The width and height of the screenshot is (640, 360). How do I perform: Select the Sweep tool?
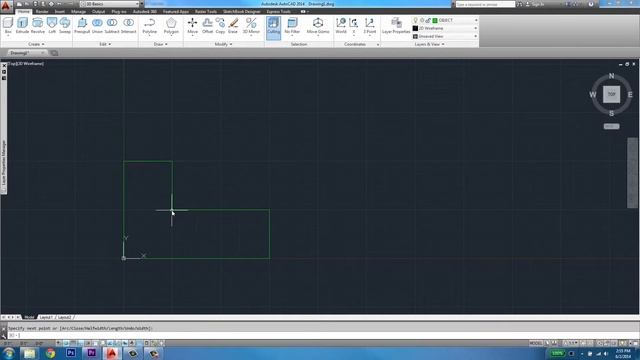pos(65,26)
